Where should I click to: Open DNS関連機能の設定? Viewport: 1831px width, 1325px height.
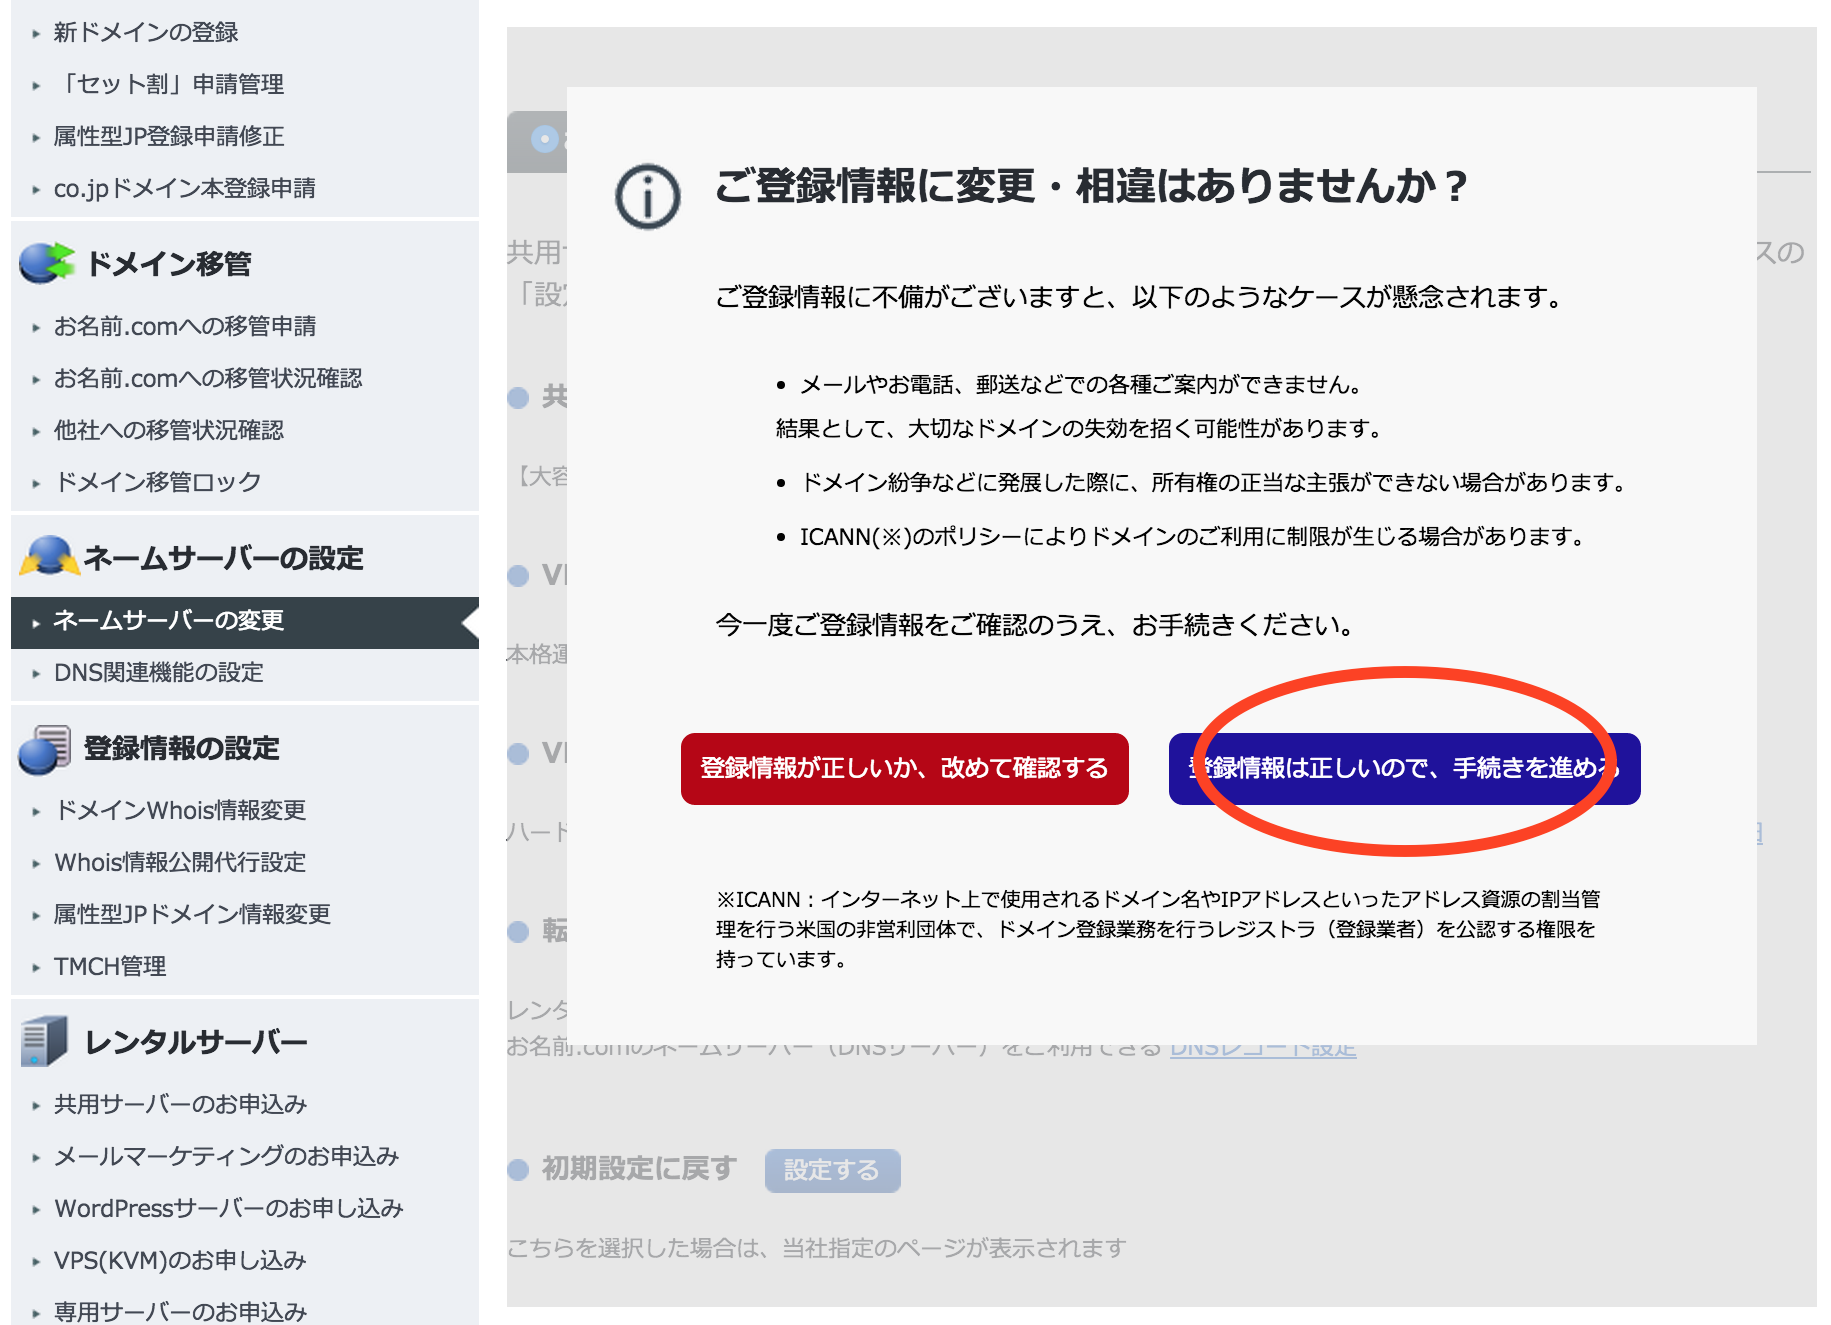tap(158, 672)
